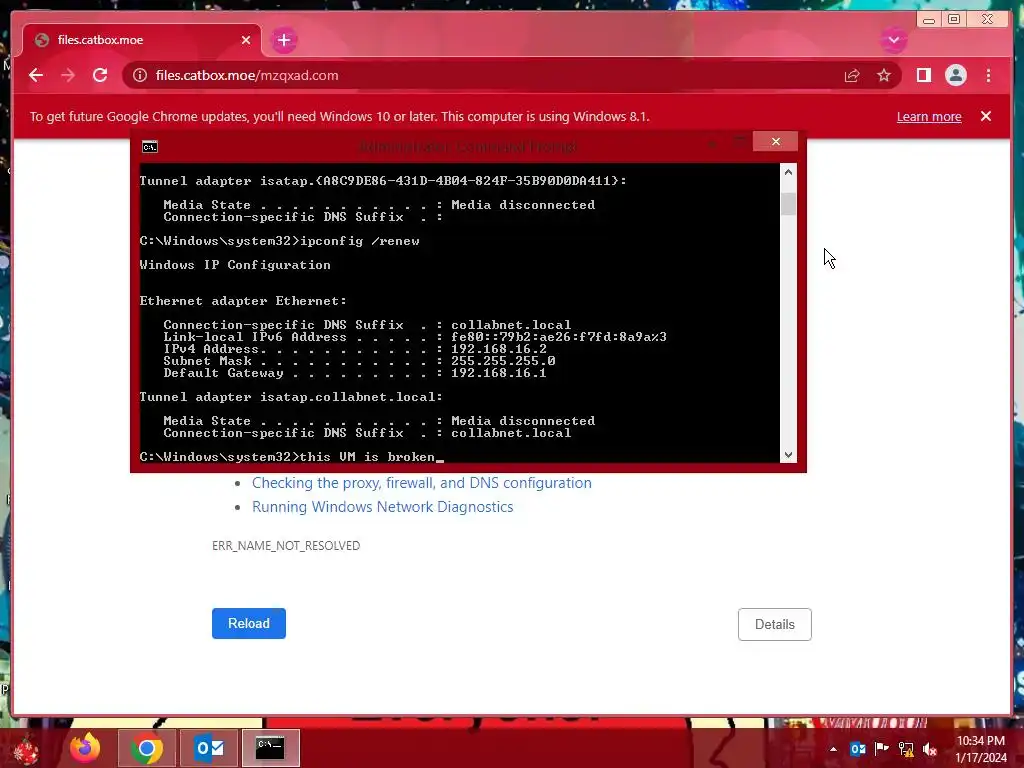Open Command Prompt window system menu icon

(x=150, y=146)
